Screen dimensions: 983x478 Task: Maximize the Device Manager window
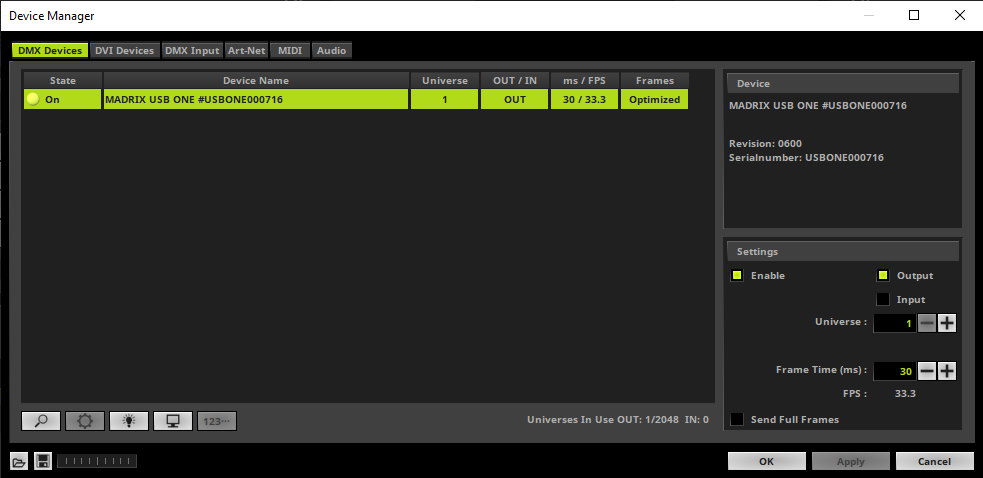(x=914, y=15)
